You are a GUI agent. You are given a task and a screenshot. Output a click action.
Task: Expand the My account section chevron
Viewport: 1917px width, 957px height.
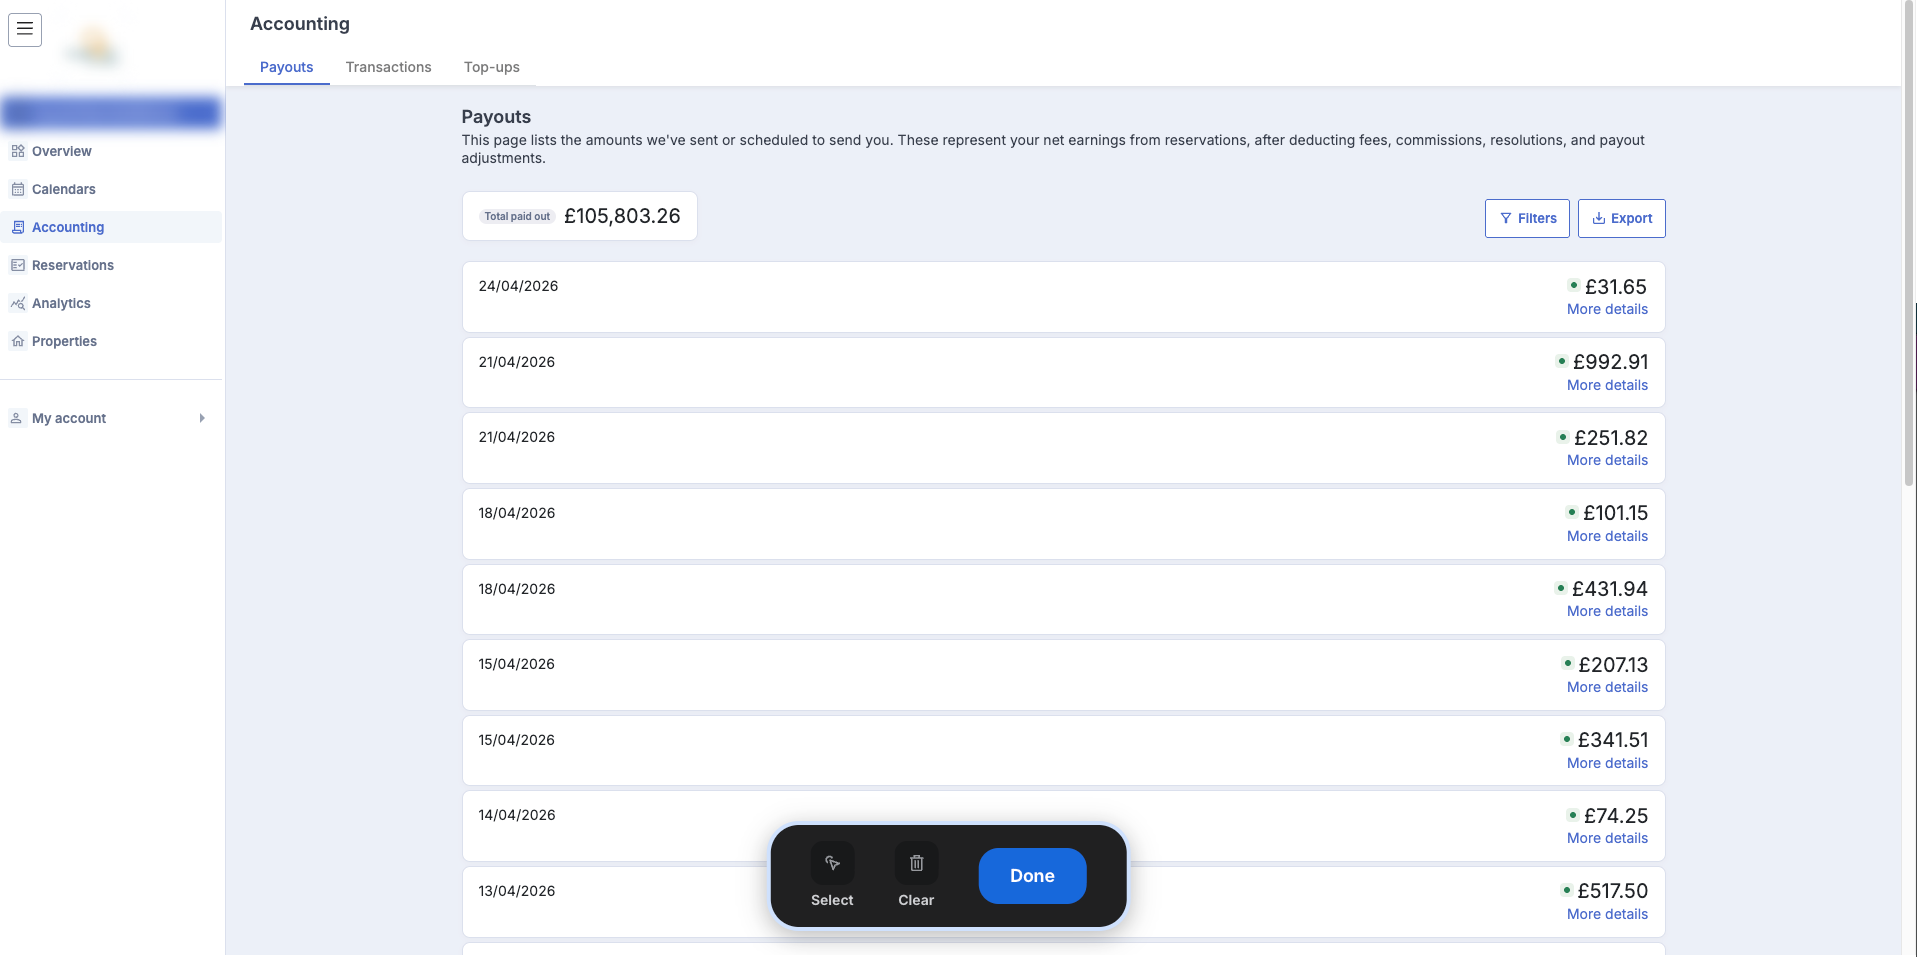[202, 418]
